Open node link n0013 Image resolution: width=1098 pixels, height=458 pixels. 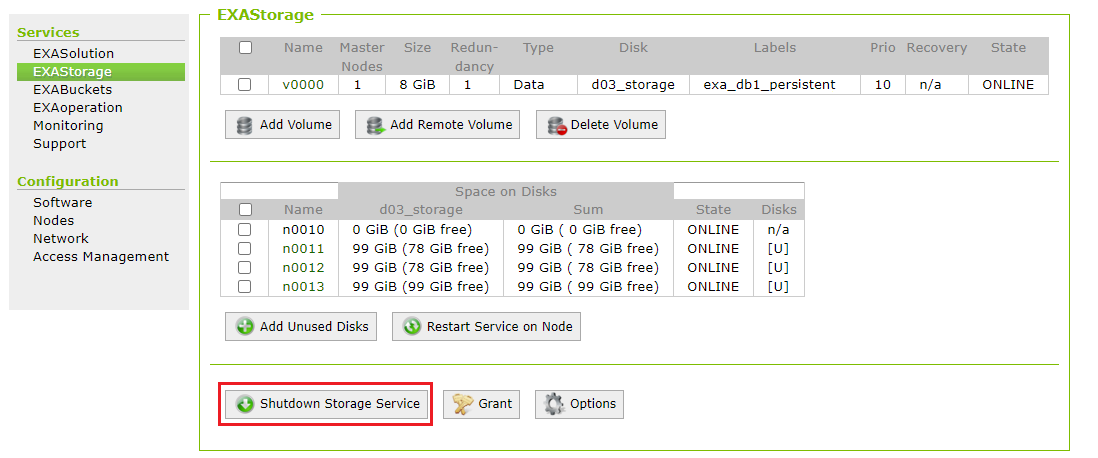pyautogui.click(x=303, y=286)
